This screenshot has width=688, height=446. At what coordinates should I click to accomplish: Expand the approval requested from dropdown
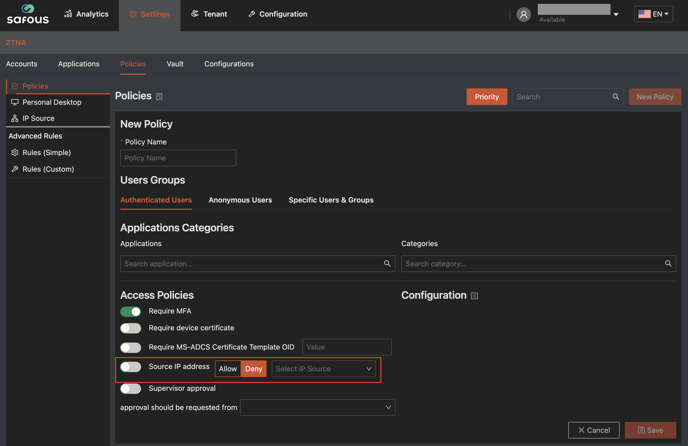[x=317, y=407]
